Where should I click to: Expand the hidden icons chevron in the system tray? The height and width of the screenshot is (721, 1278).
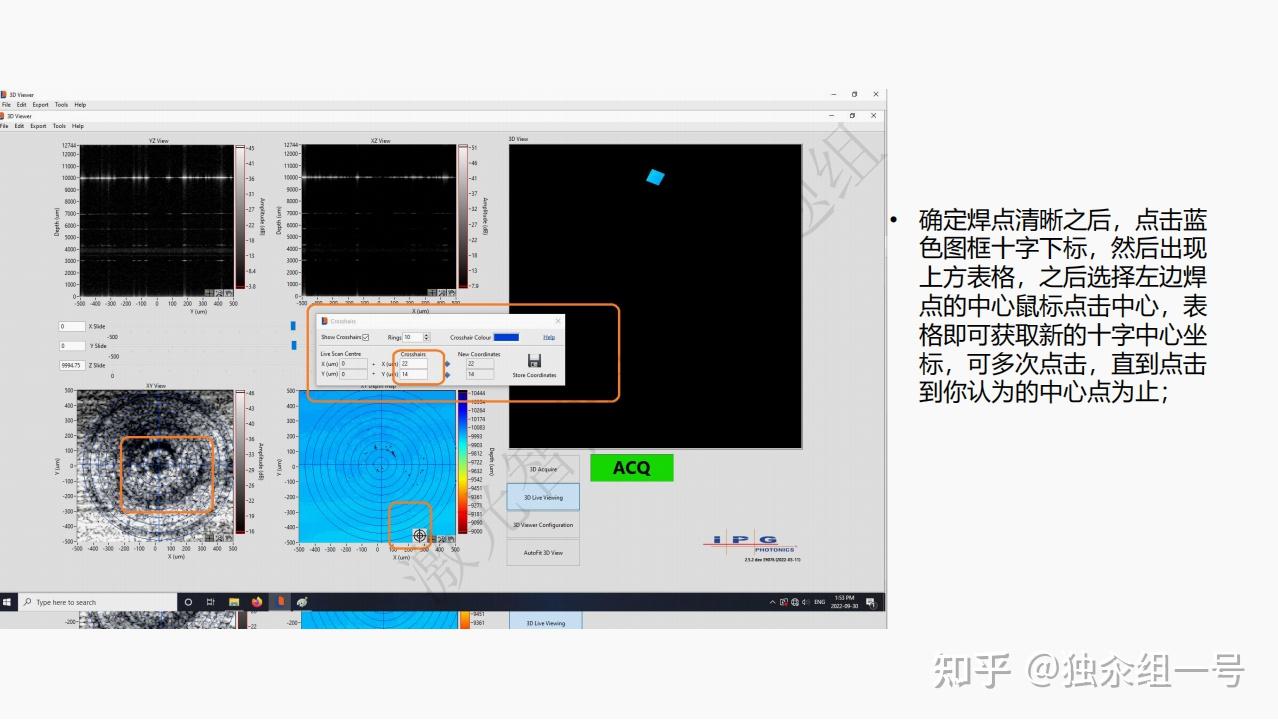(x=770, y=602)
